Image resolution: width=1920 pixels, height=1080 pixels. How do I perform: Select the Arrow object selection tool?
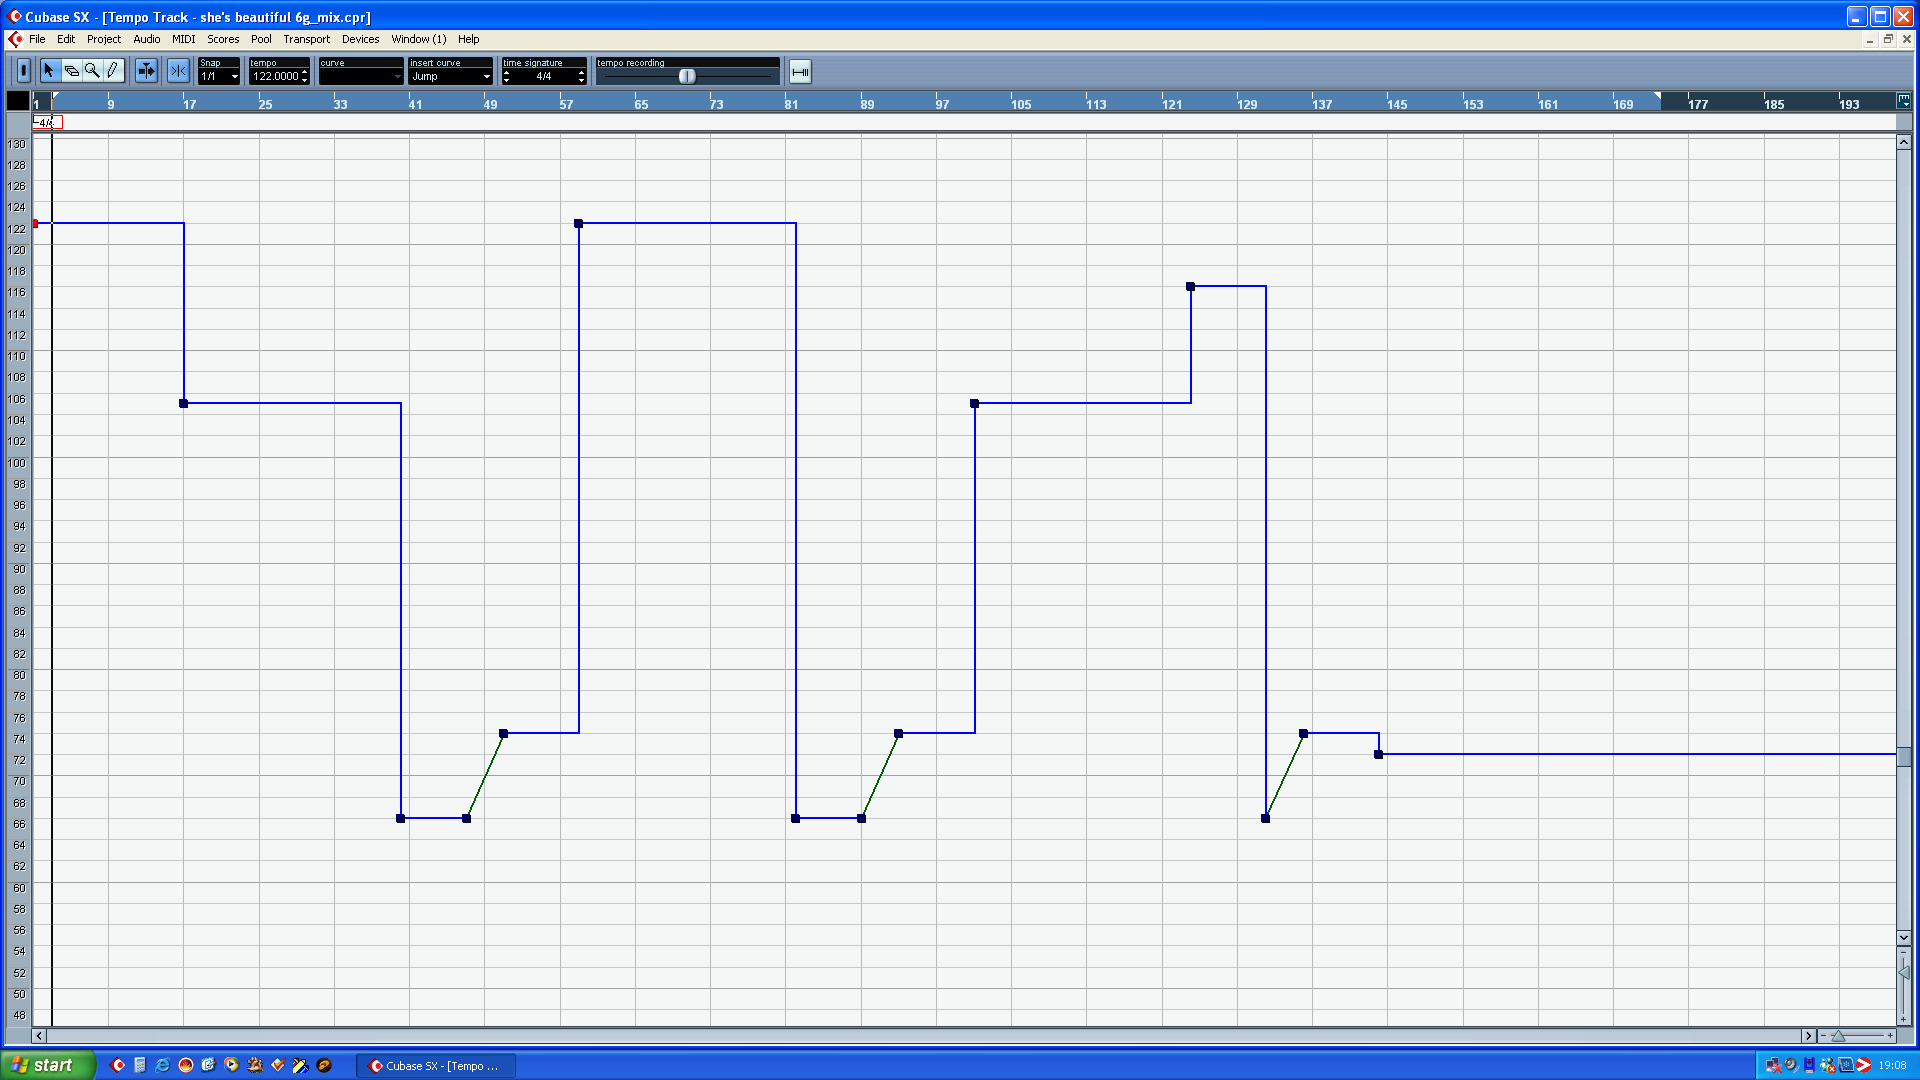tap(49, 71)
